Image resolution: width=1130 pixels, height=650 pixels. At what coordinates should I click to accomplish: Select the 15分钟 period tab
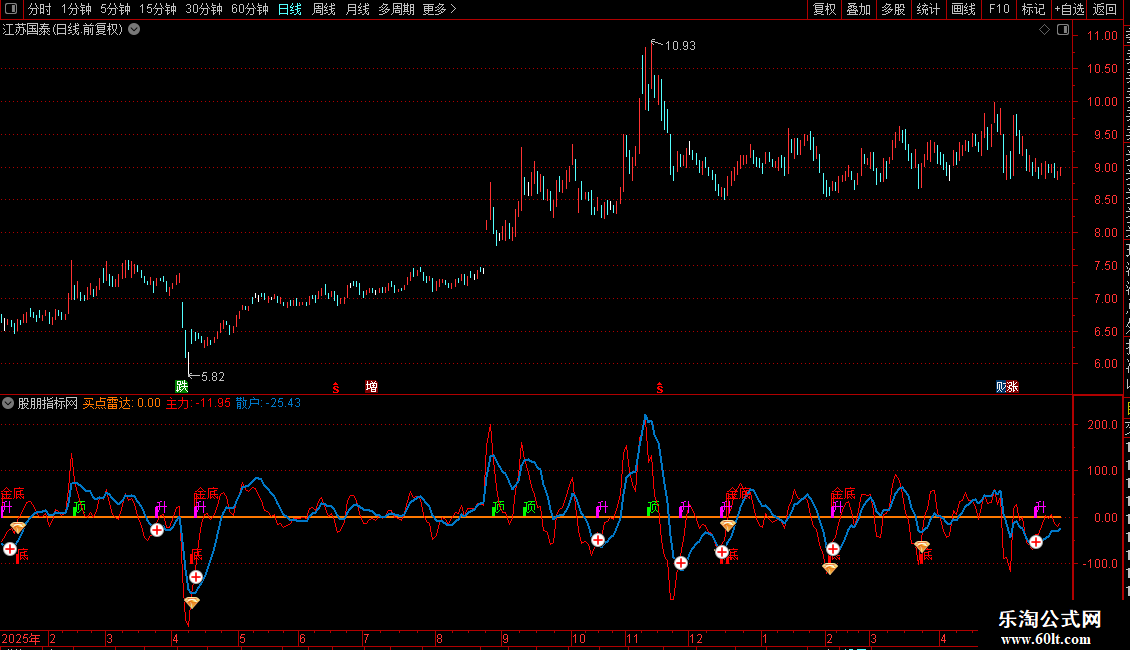coord(158,9)
